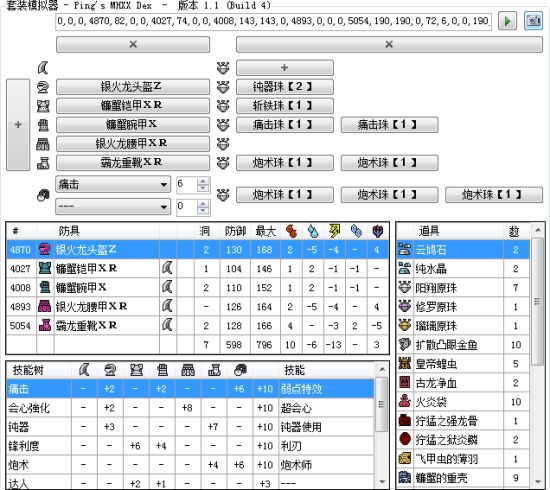Click the ice resistance column icon
The image size is (550, 490).
356,231
